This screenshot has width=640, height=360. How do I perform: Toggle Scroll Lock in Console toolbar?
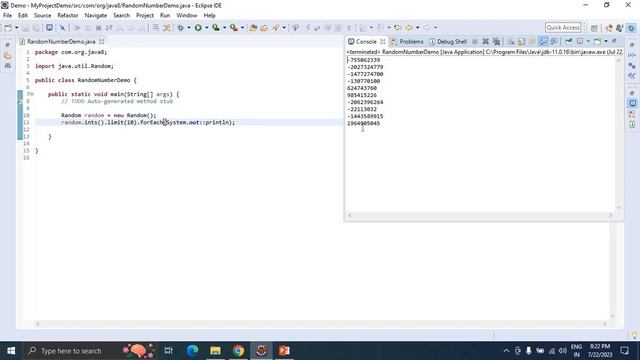point(522,41)
